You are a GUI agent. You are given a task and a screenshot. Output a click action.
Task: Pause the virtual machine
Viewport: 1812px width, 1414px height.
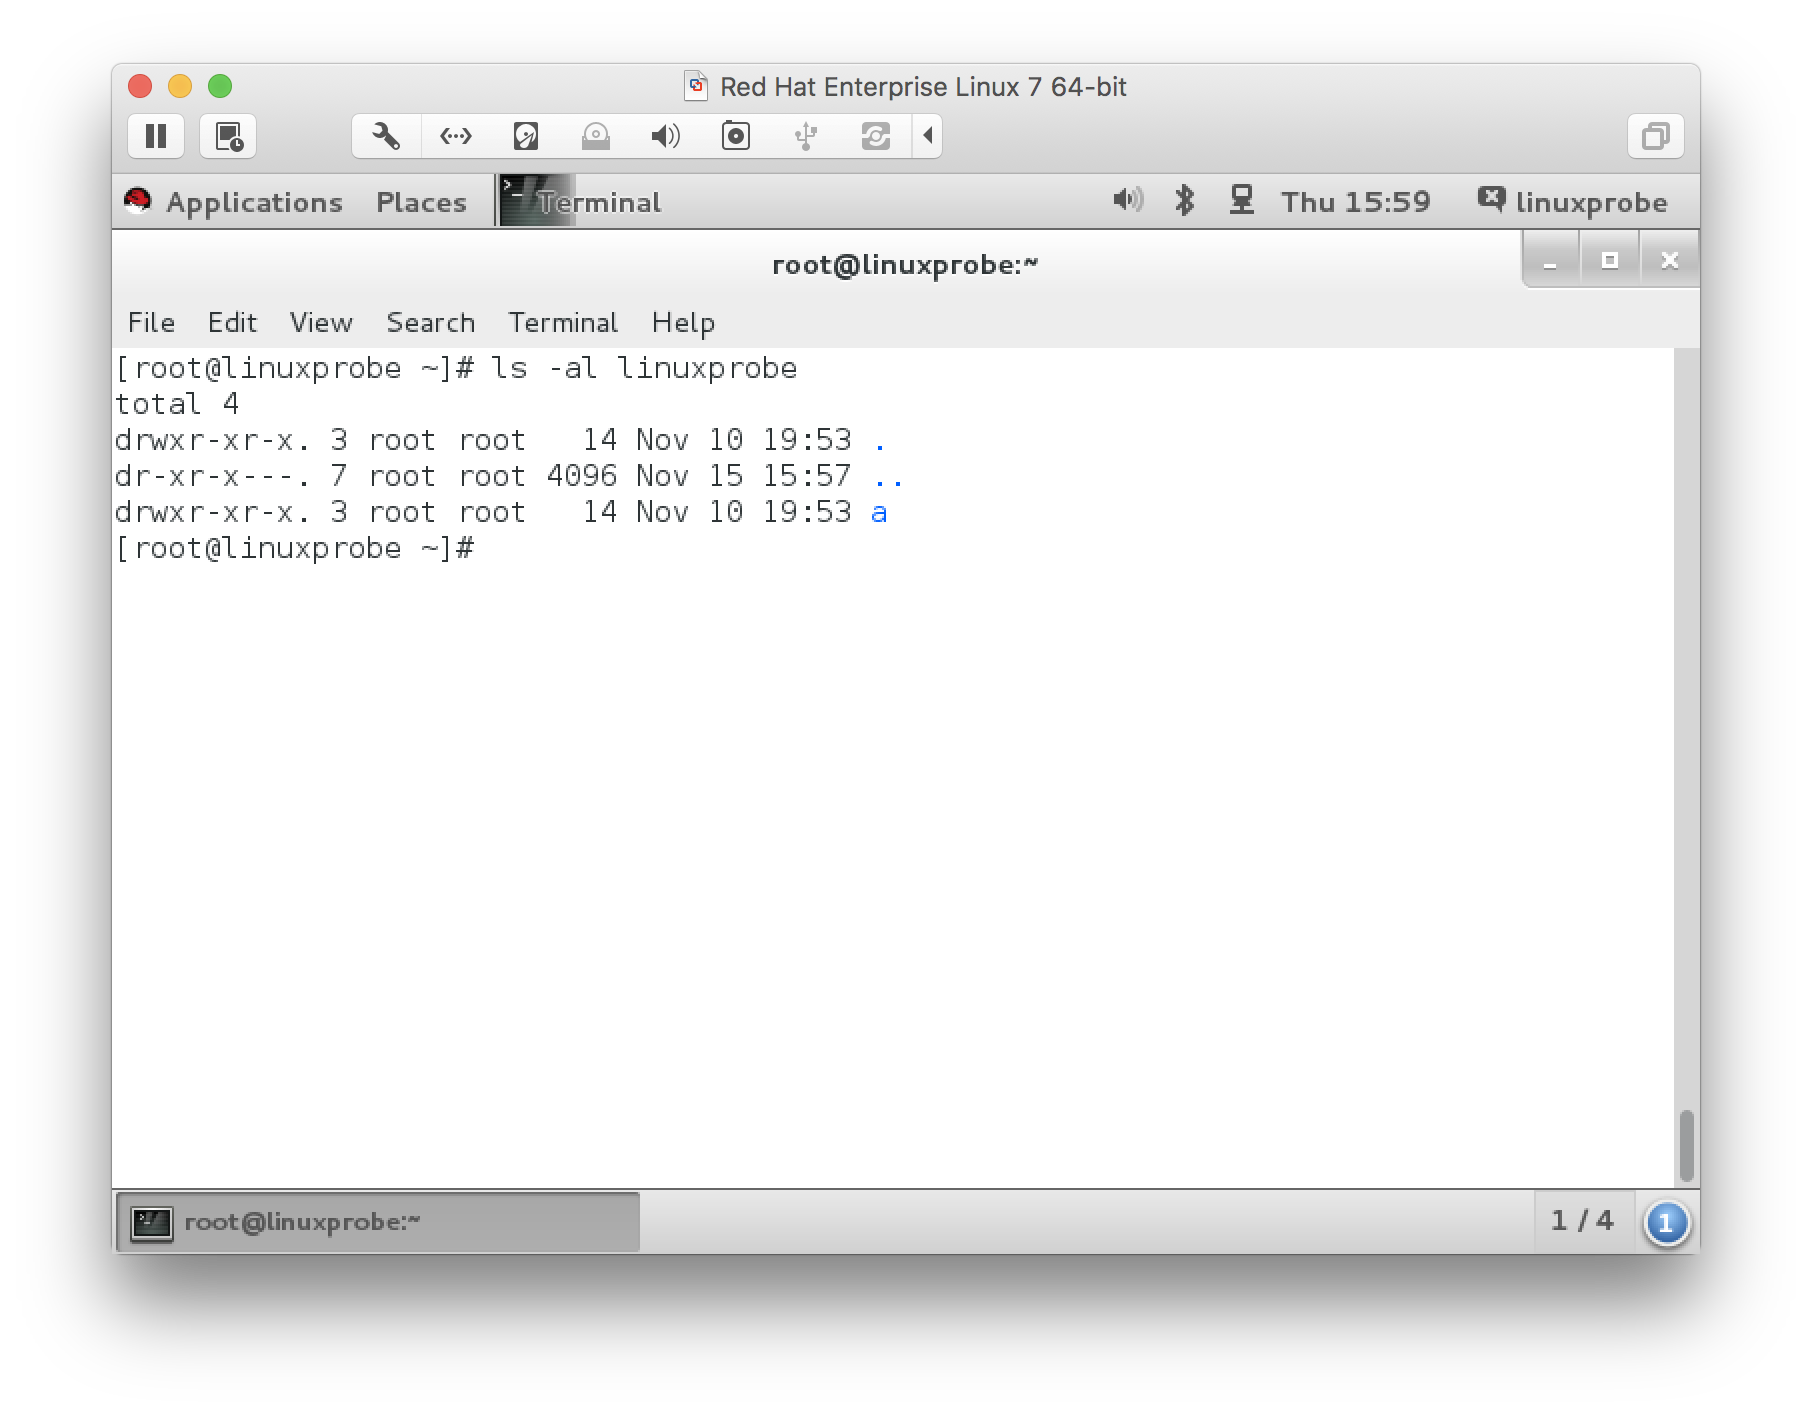point(156,136)
